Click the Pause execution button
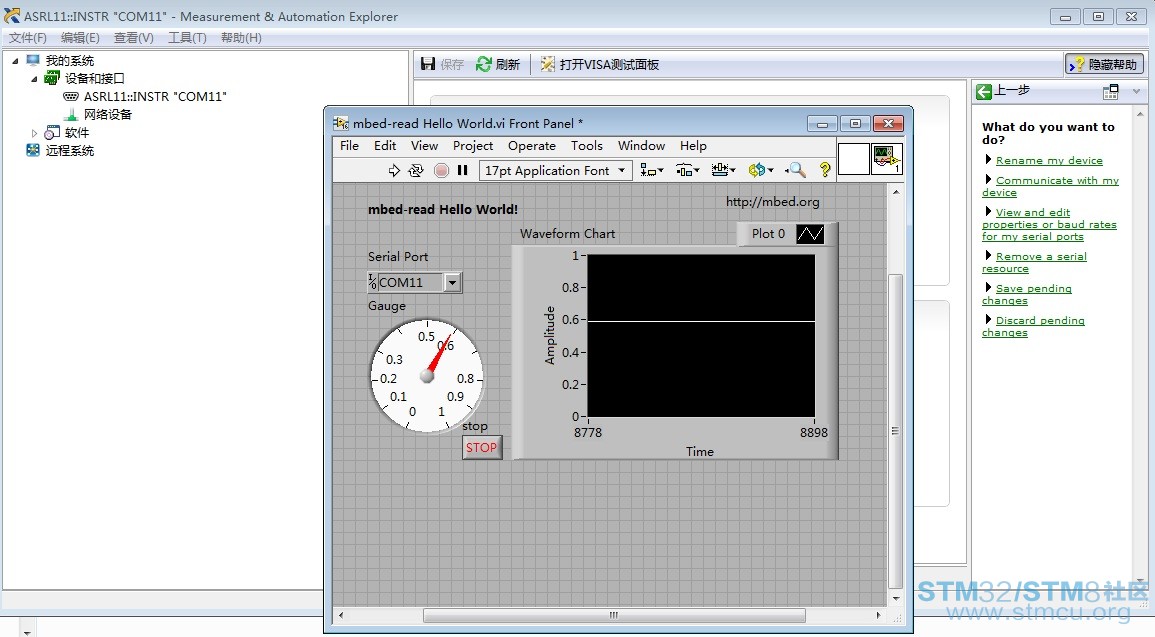Viewport: 1155px width, 637px height. 463,171
